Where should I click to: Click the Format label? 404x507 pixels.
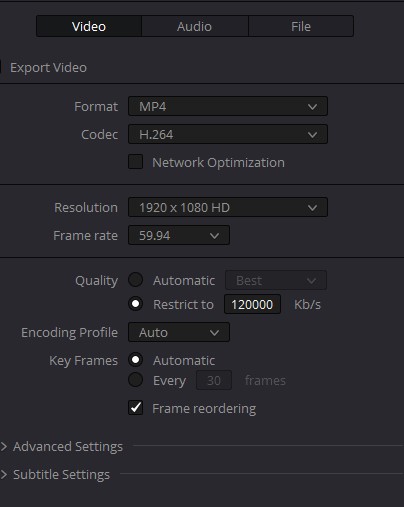pos(96,107)
